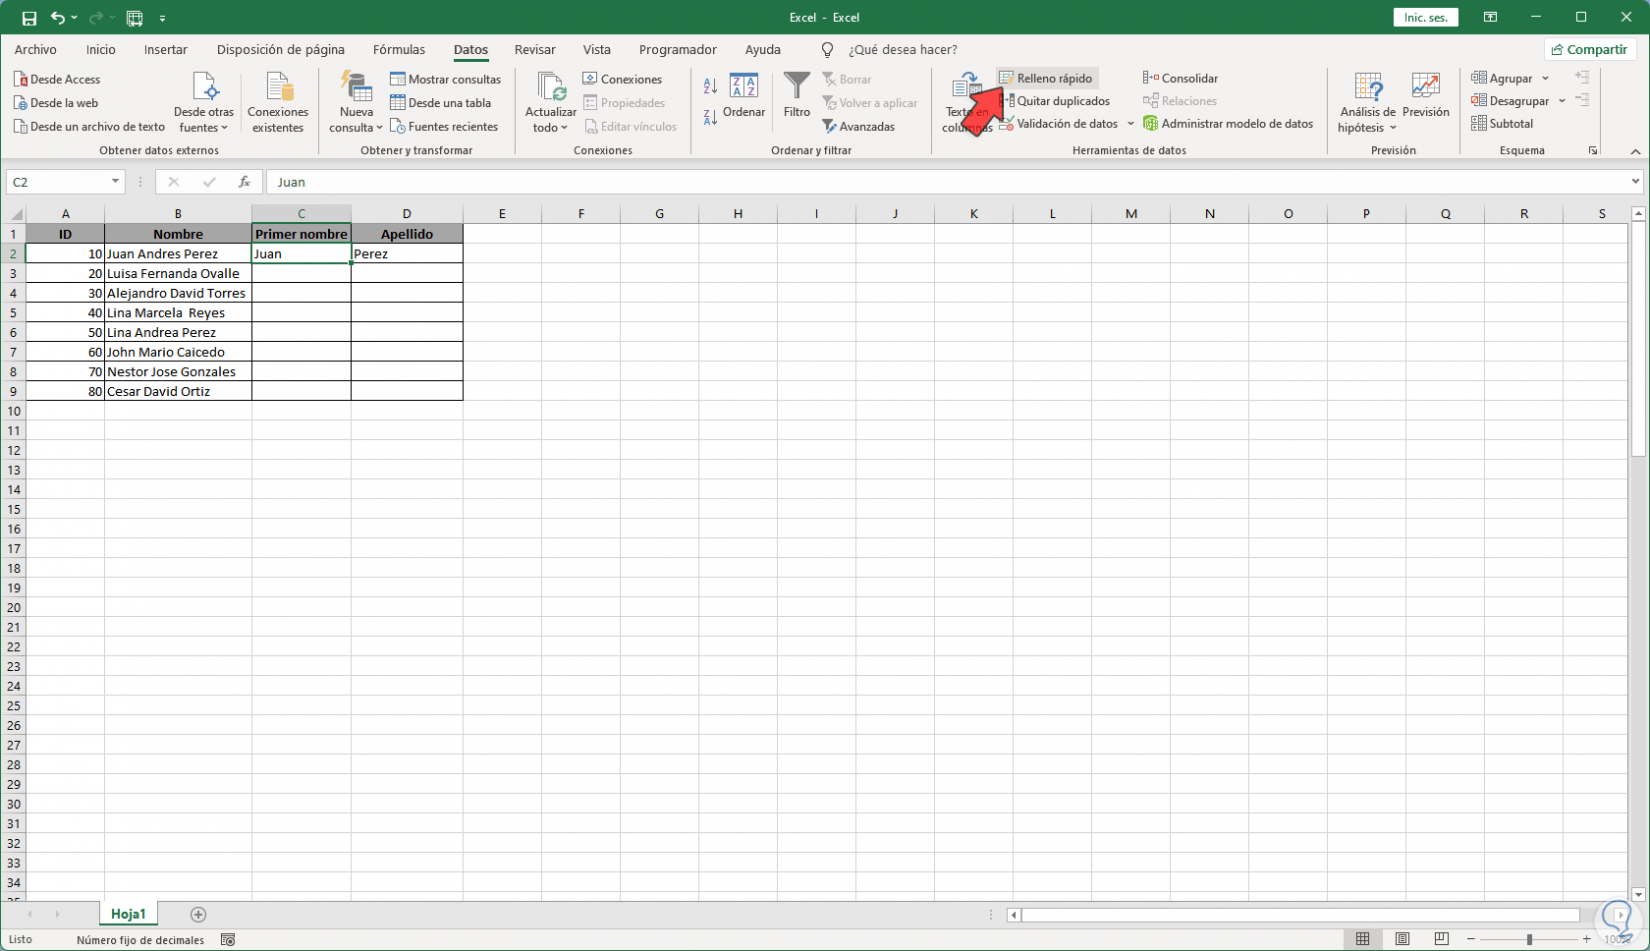Screen dimensions: 1650x951
Task: Click vertical scrollbar down arrow
Action: click(1638, 895)
